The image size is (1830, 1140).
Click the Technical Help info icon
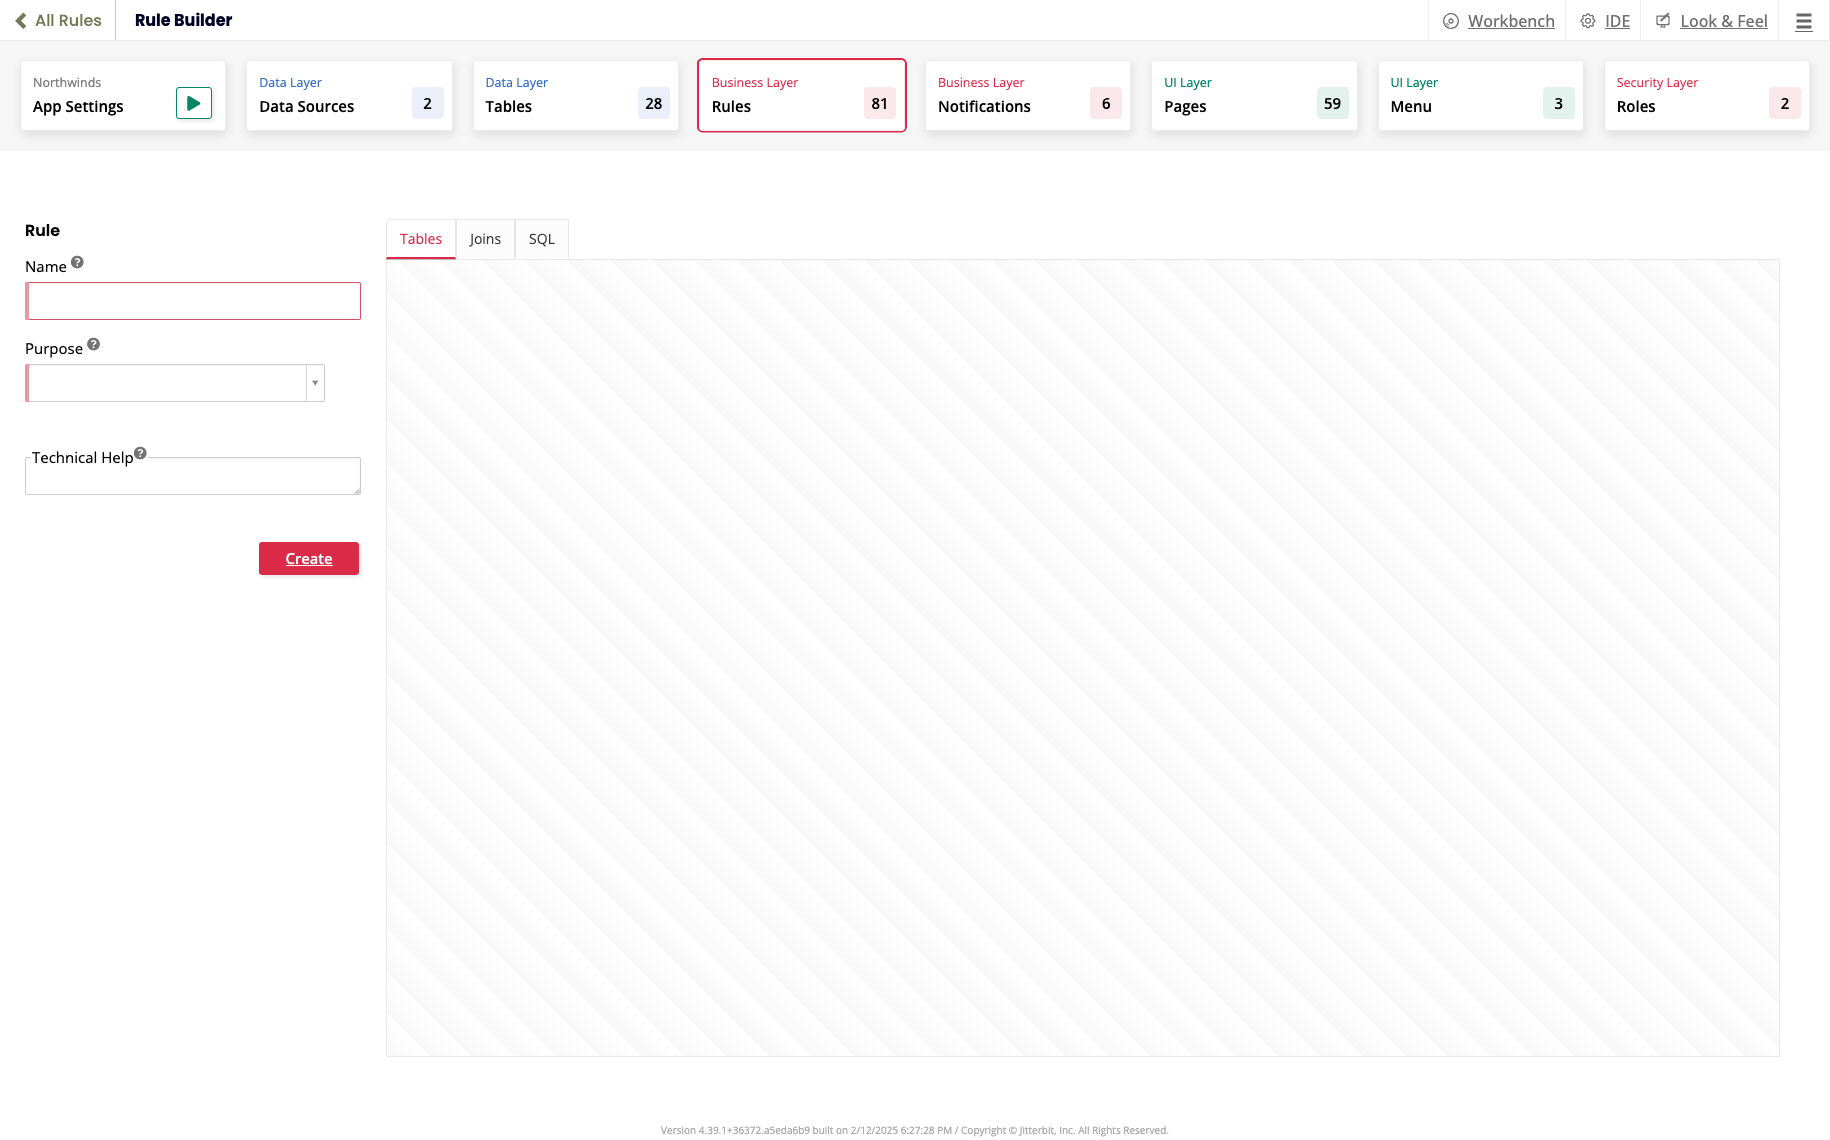click(140, 453)
